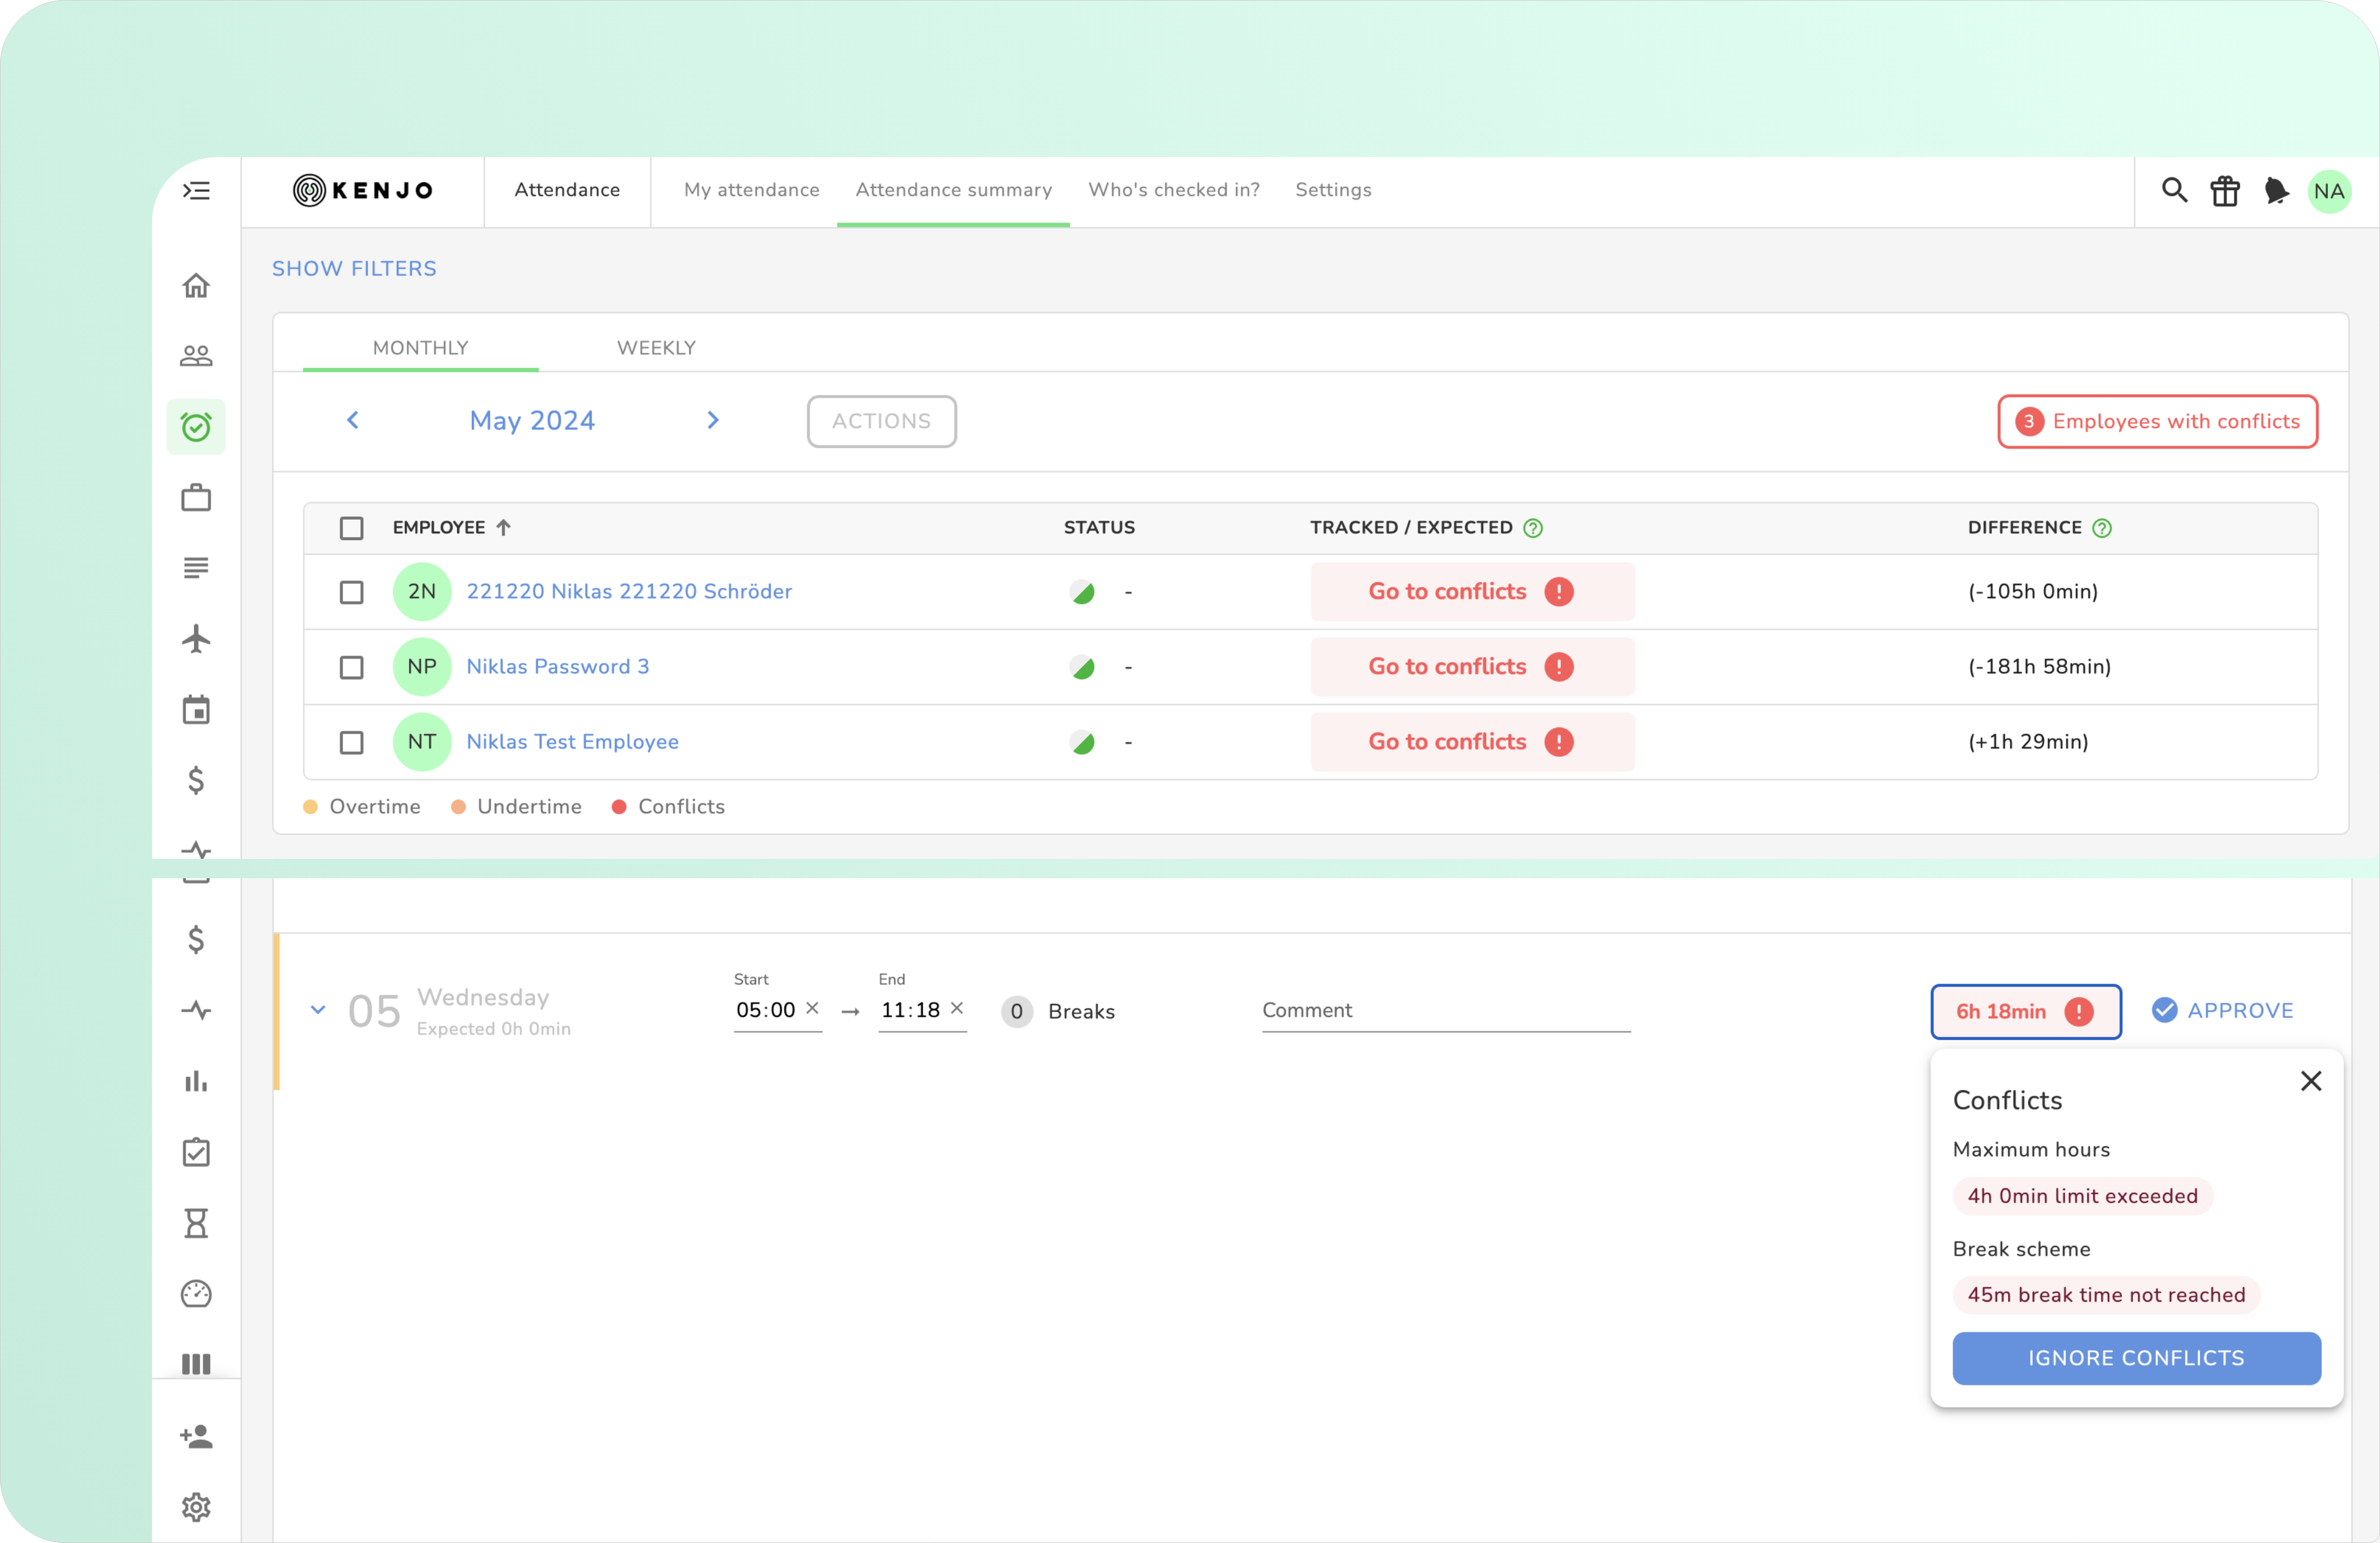Open the Who's checked in? tab

coord(1173,190)
